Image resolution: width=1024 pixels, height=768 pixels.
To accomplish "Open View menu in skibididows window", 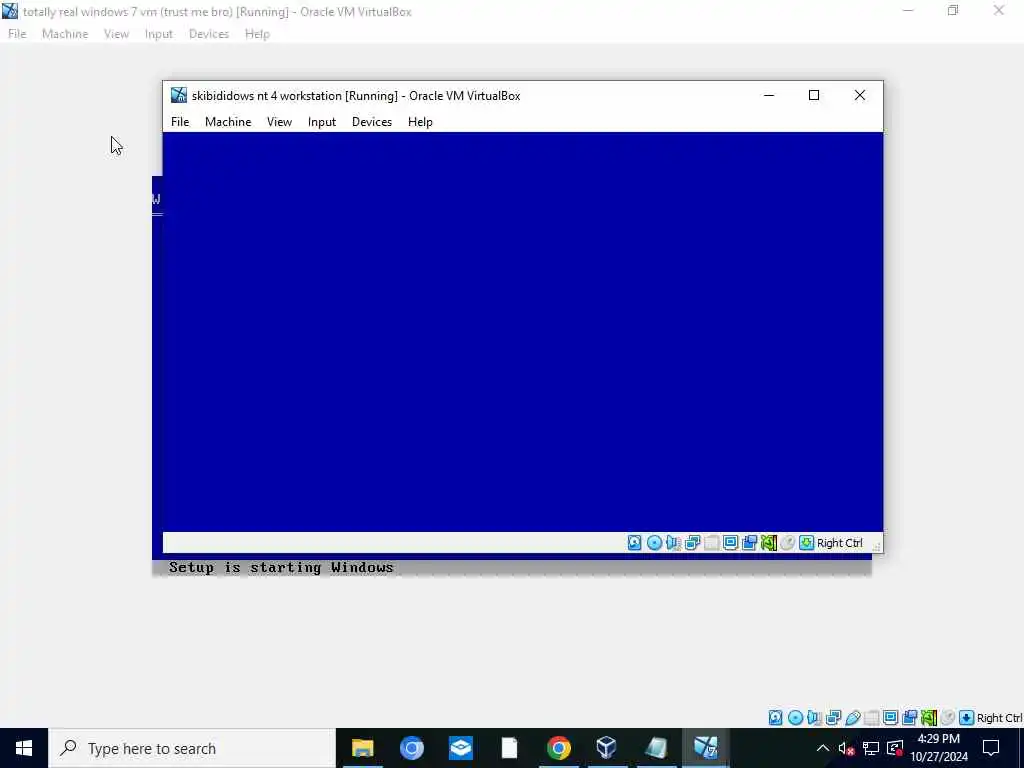I will (x=280, y=122).
